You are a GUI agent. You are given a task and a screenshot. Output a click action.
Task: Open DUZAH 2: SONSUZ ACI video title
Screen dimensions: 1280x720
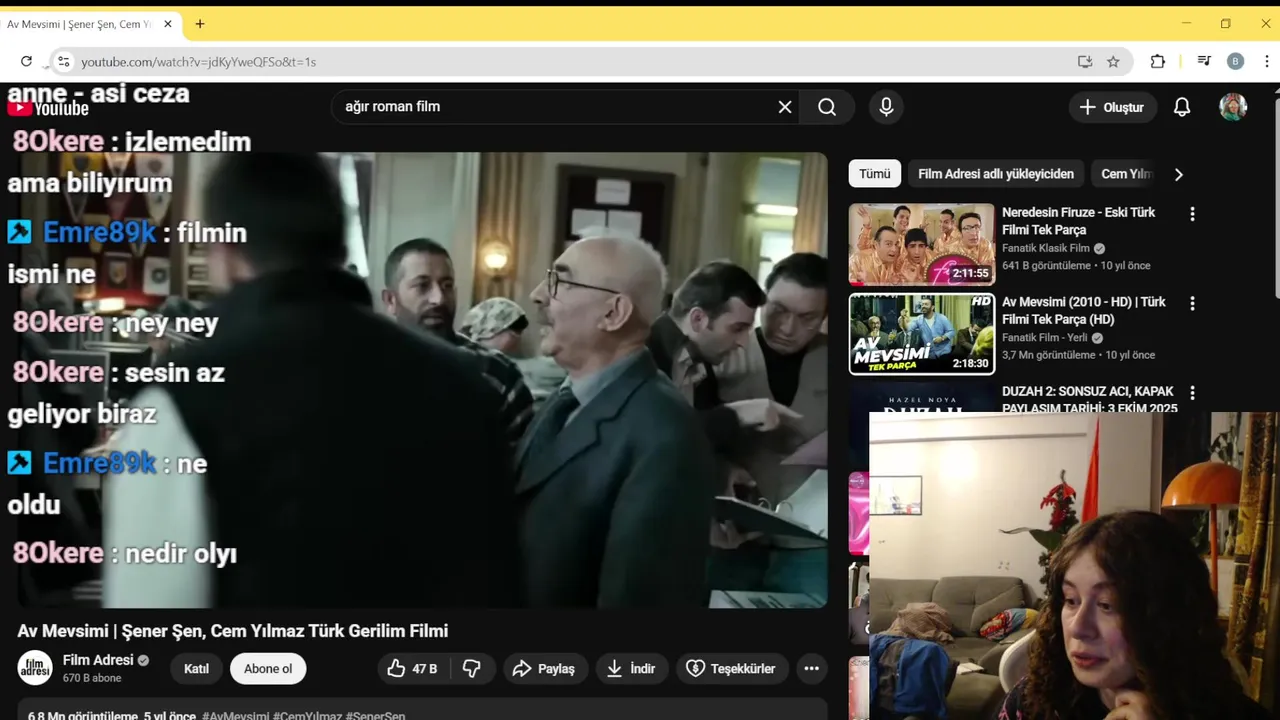pyautogui.click(x=1089, y=400)
